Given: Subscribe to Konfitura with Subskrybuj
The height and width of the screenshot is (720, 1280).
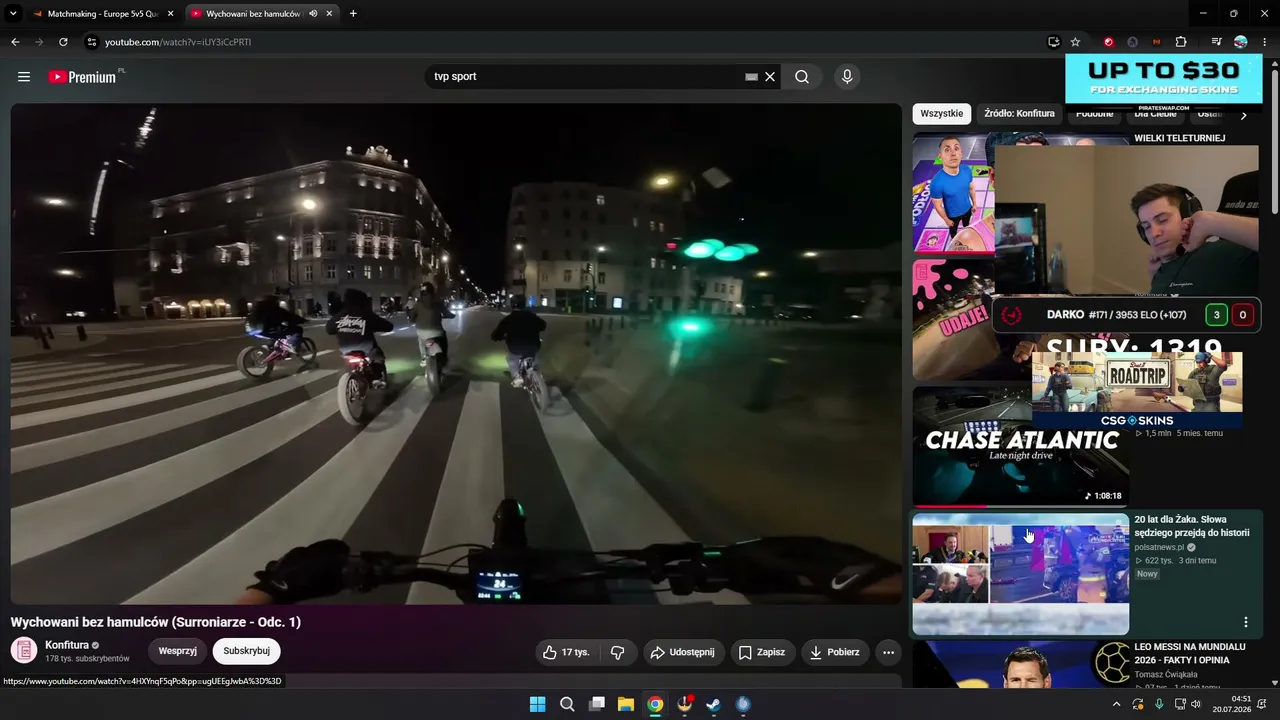Looking at the screenshot, I should [x=247, y=651].
